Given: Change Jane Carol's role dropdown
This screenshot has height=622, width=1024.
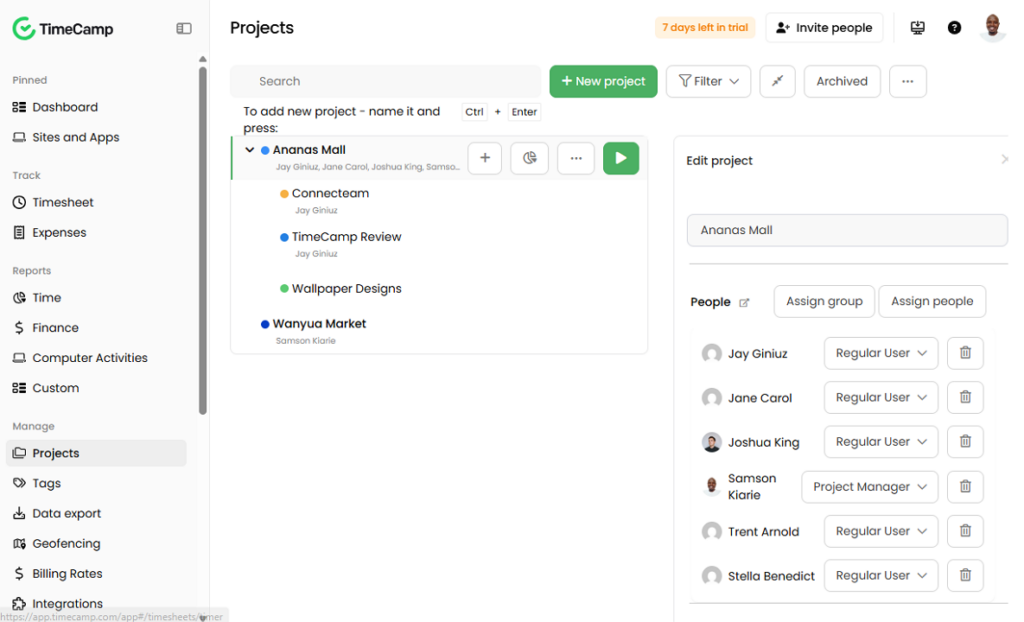Looking at the screenshot, I should 881,397.
